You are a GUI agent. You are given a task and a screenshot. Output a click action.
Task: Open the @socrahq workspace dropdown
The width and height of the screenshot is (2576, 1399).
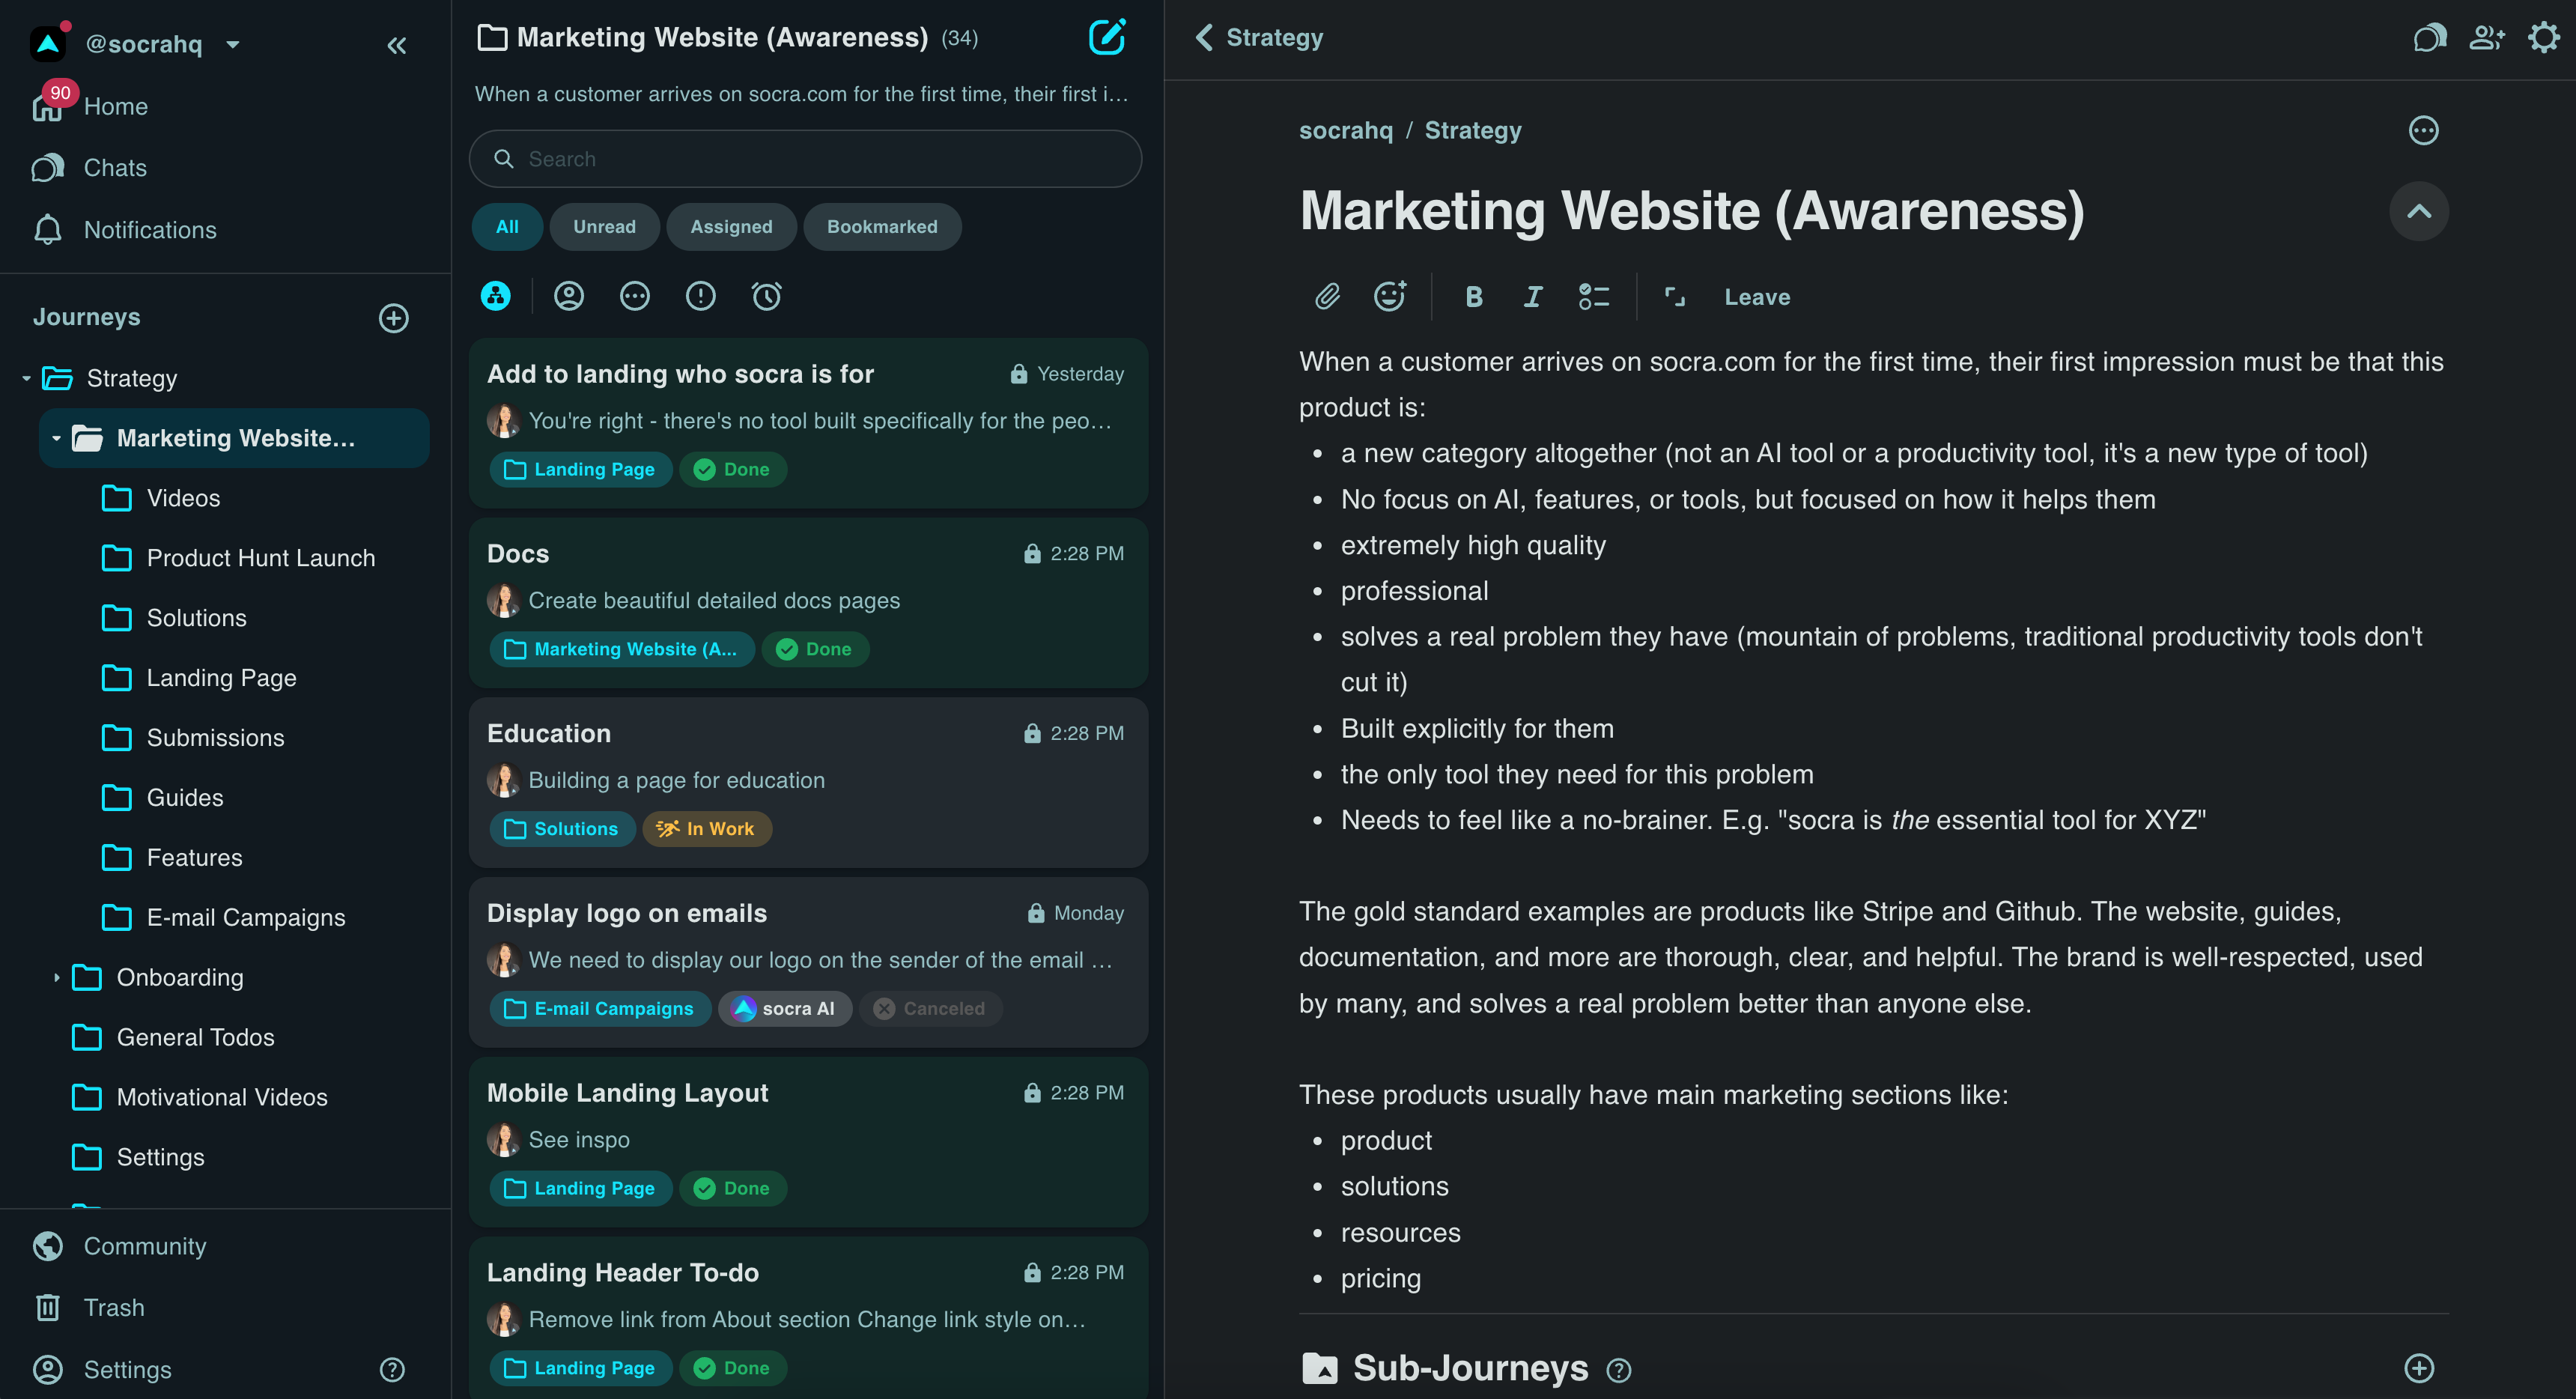tap(232, 45)
